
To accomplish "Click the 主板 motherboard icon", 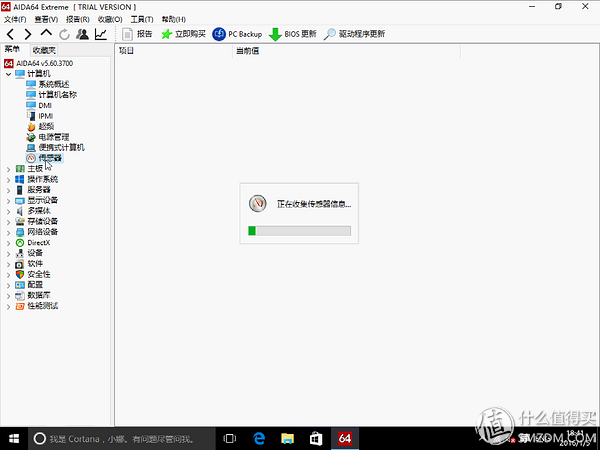I will point(20,169).
